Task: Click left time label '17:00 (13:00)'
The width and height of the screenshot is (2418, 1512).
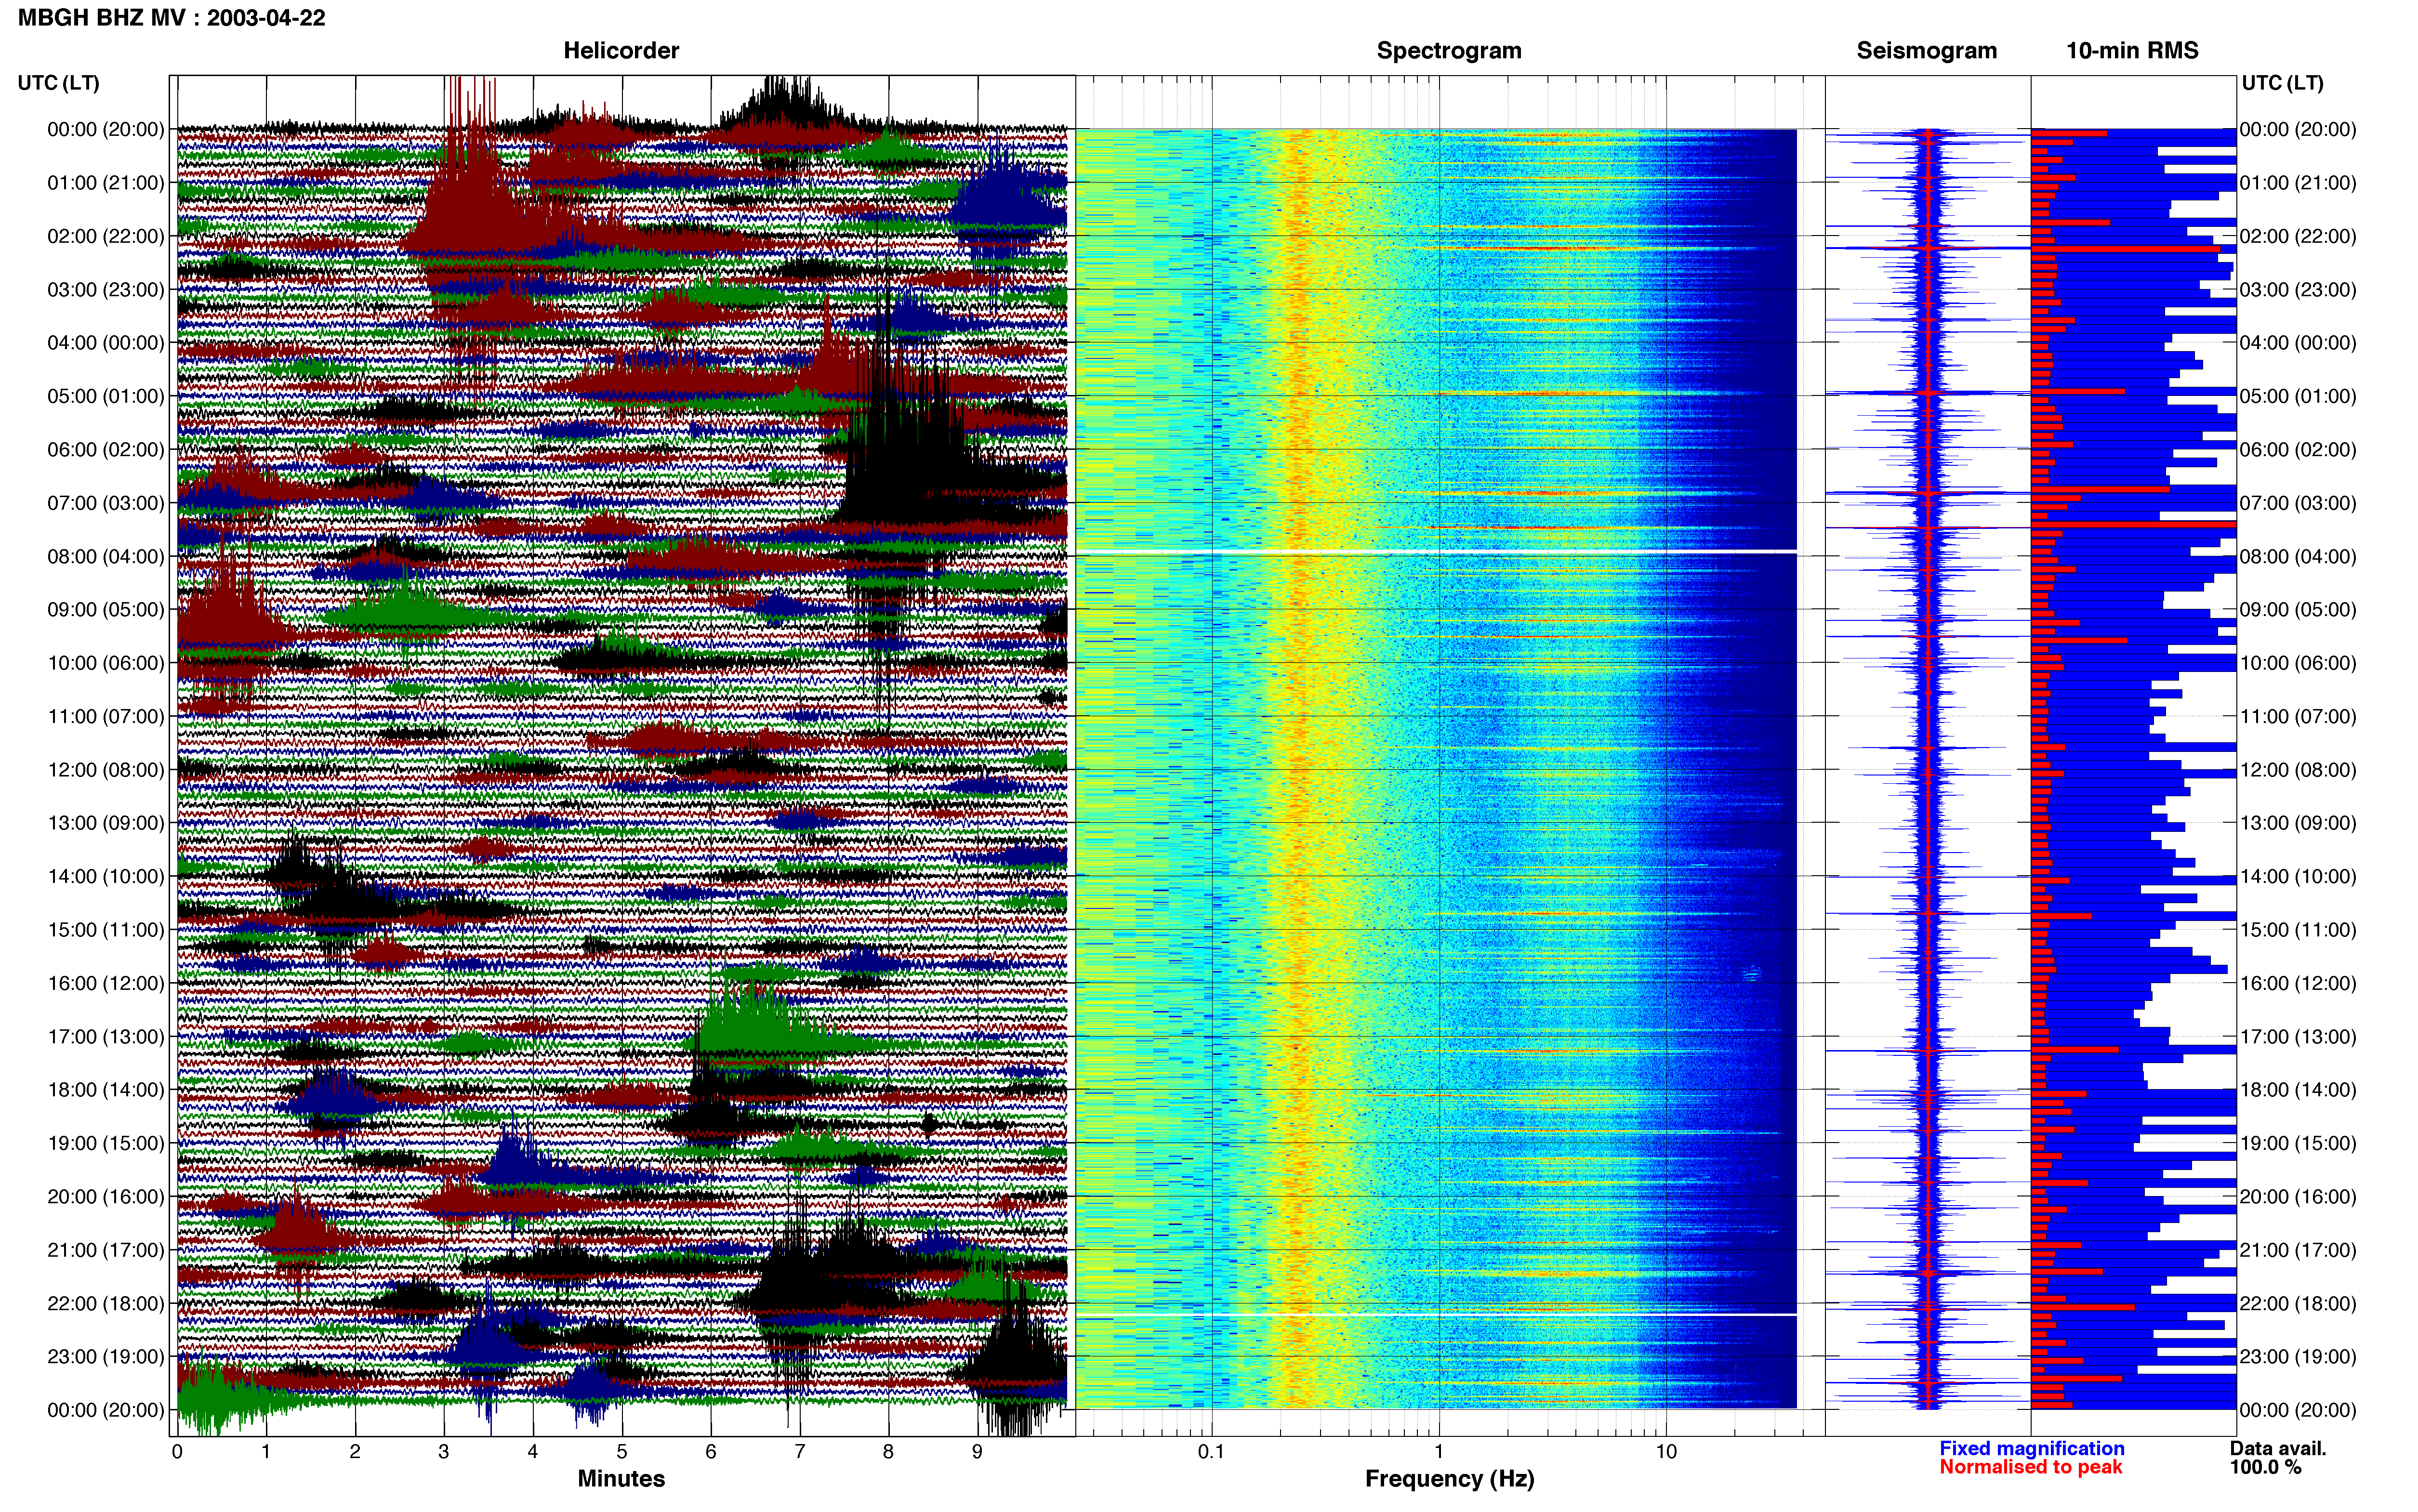Action: coord(106,1037)
